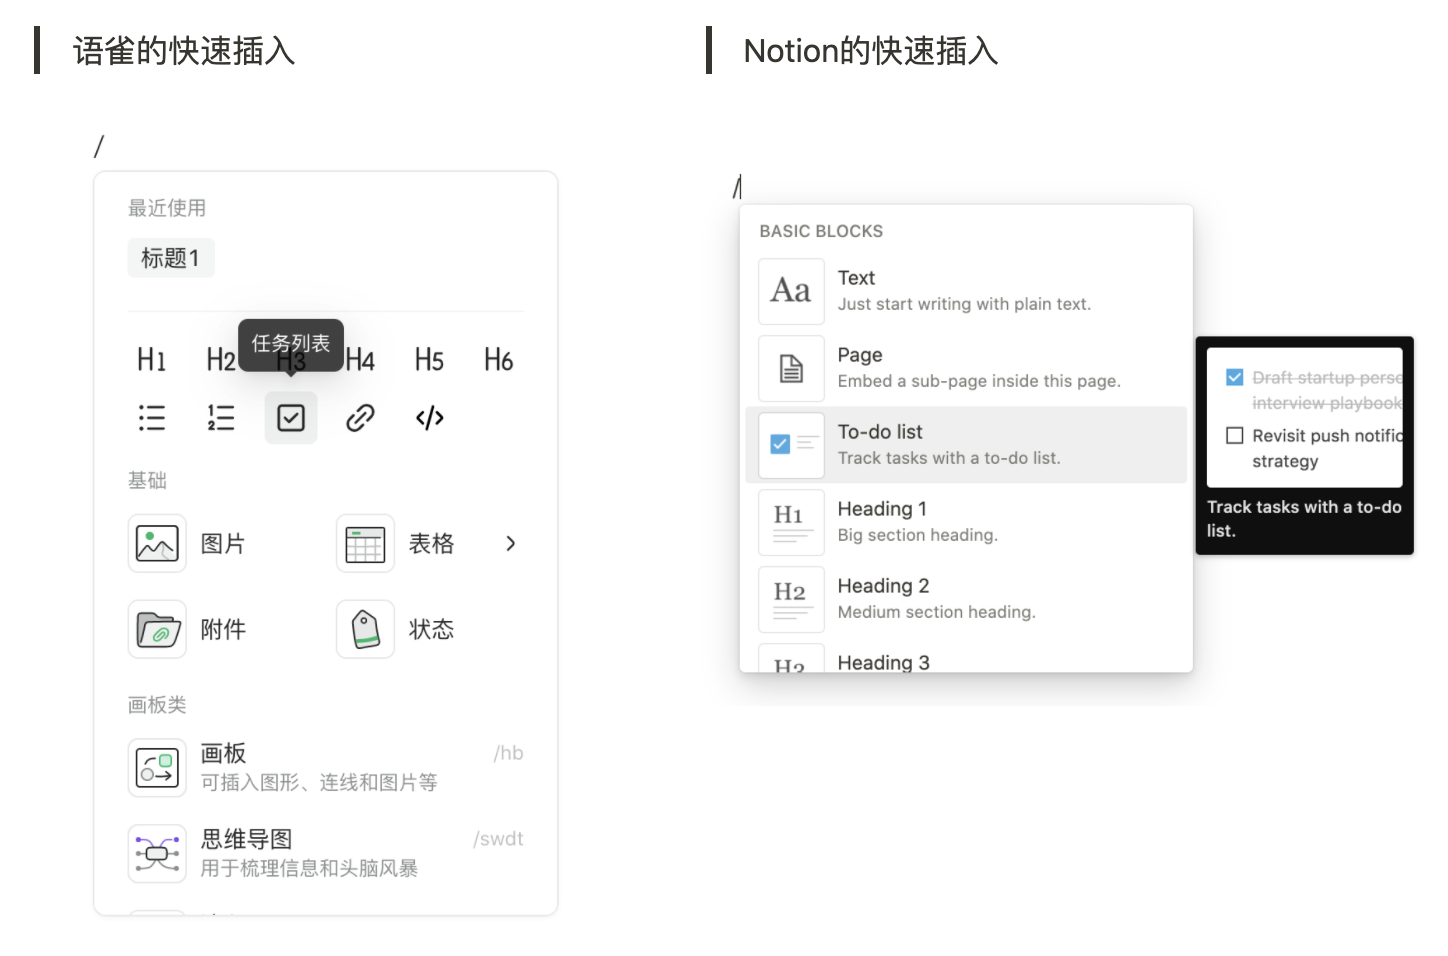The width and height of the screenshot is (1448, 956).
Task: Select the 表格 label in Yuque panel
Action: pyautogui.click(x=431, y=543)
